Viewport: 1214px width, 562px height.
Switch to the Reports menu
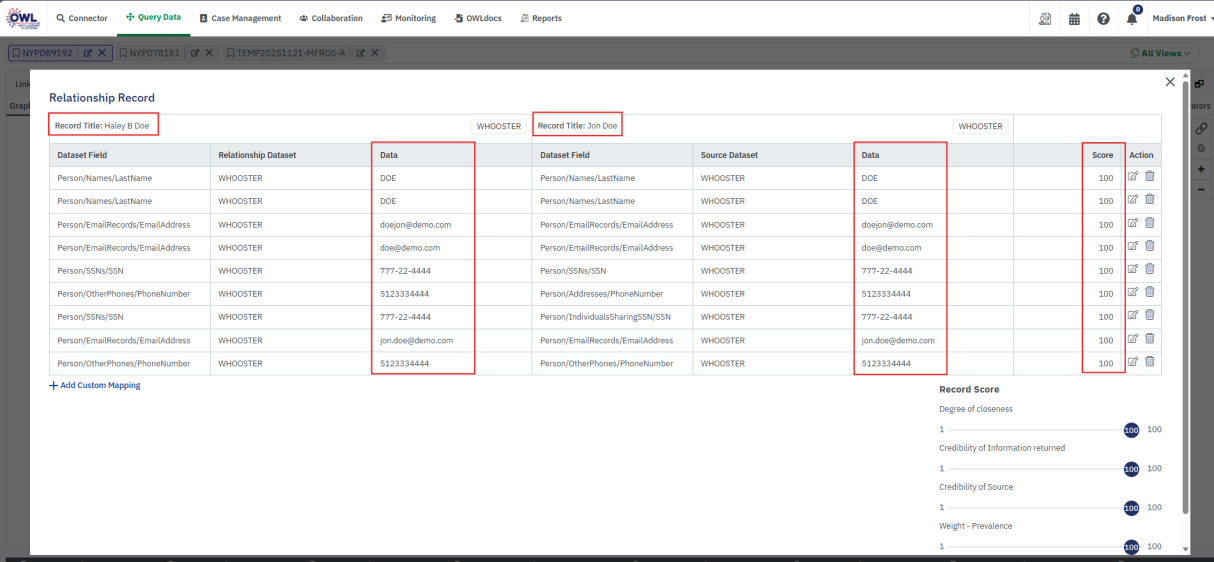[x=540, y=18]
